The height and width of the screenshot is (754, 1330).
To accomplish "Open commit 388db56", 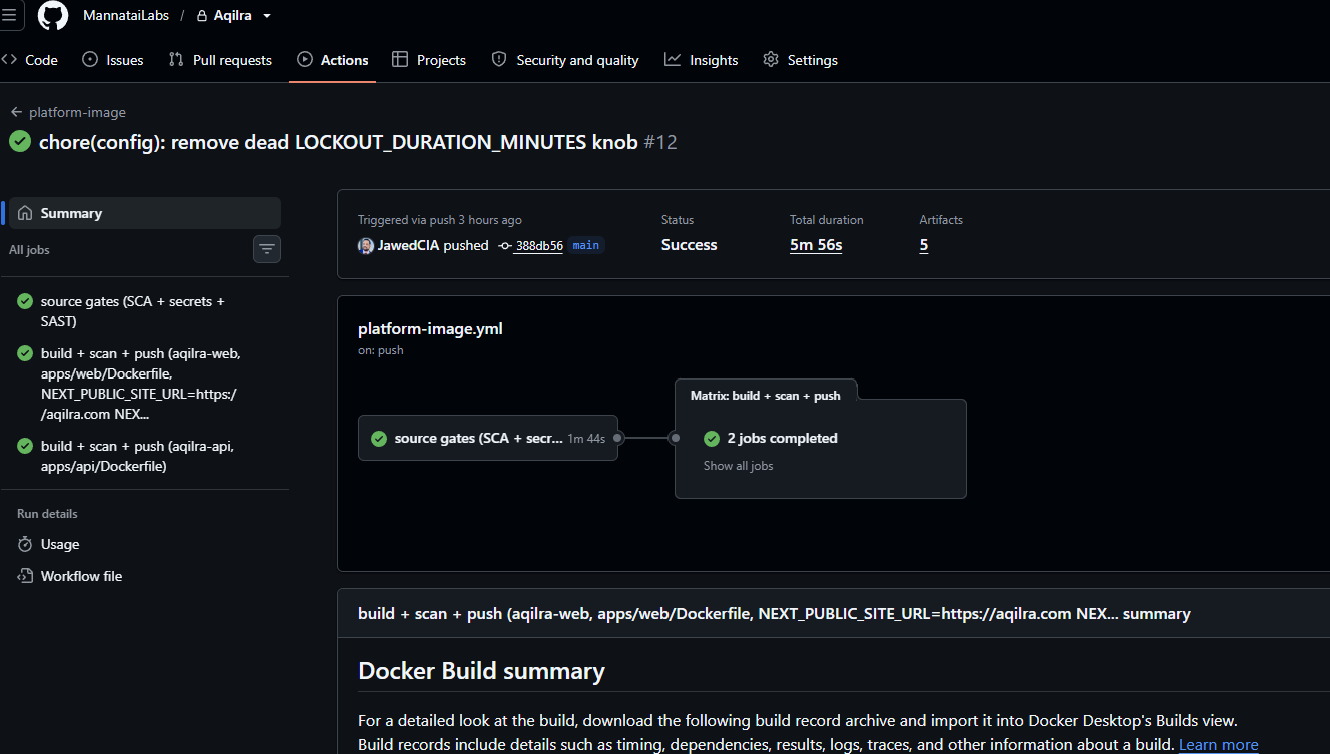I will click(x=538, y=245).
